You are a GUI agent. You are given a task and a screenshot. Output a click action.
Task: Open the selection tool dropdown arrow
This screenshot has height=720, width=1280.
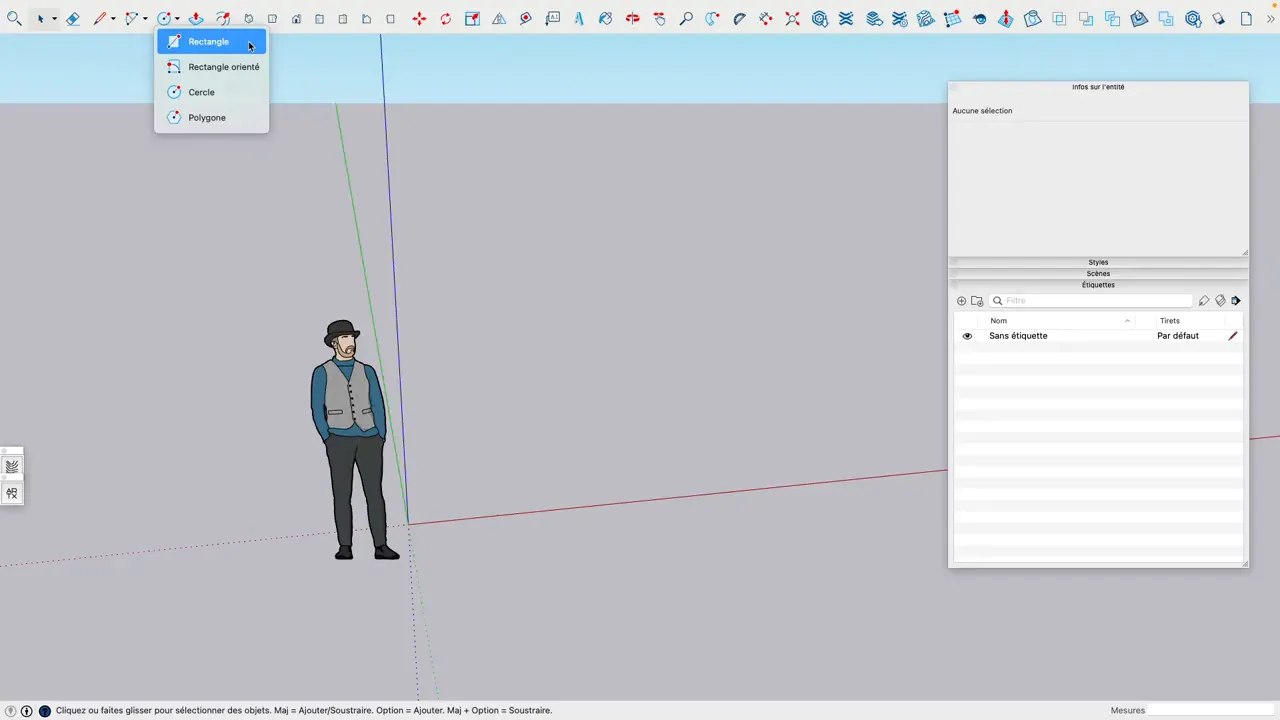tap(53, 18)
